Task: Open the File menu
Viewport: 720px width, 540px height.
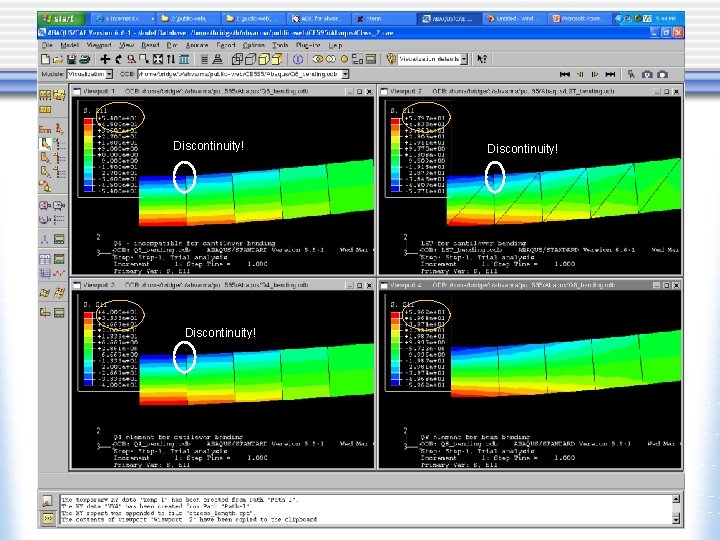Action: (x=47, y=45)
